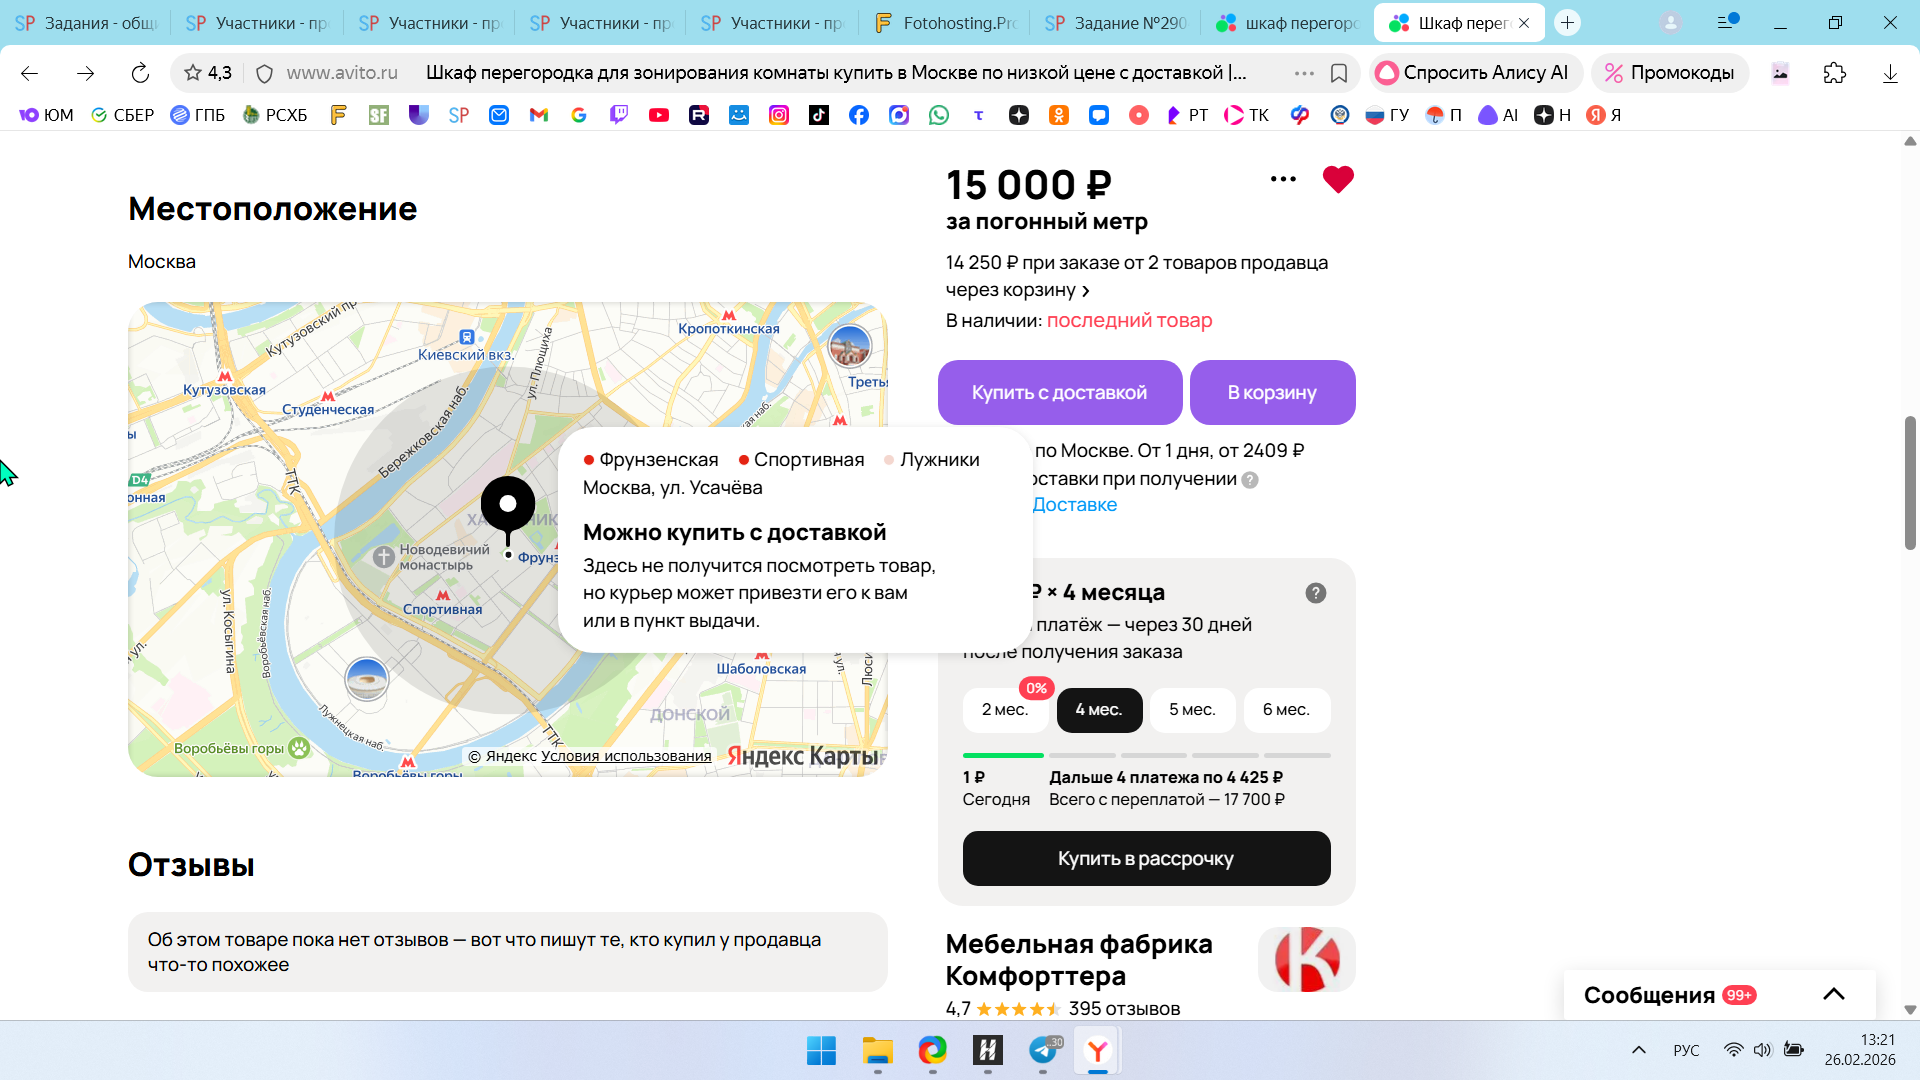Viewport: 1920px width, 1080px height.
Task: Reload the page with refresh icon
Action: point(140,73)
